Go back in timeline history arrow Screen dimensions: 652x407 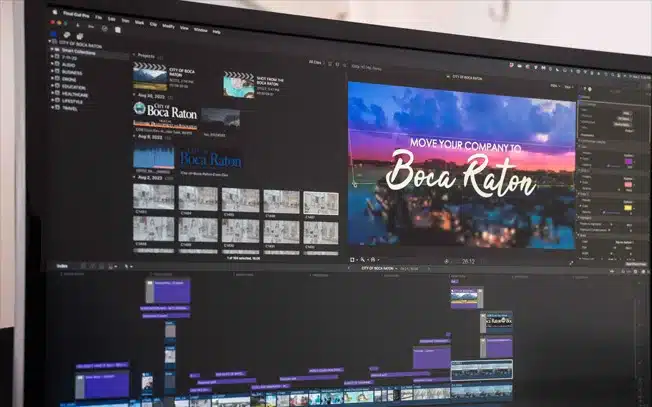349,268
